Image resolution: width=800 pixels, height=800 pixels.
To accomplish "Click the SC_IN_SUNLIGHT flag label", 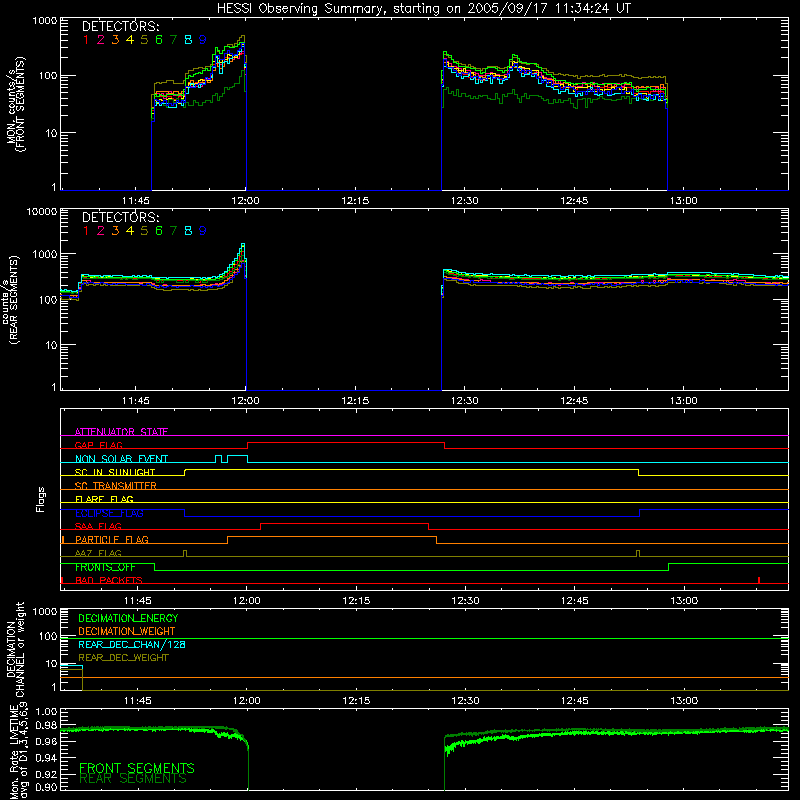I will [x=115, y=472].
